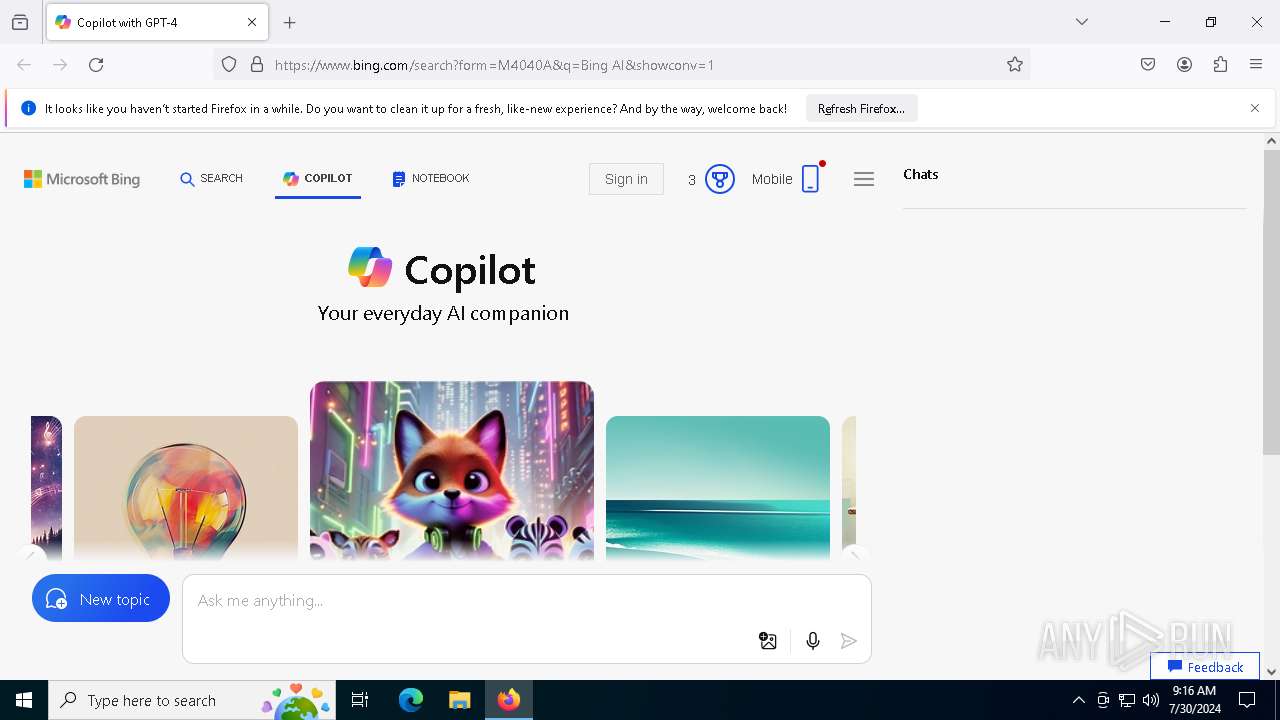The width and height of the screenshot is (1280, 720).
Task: Select the Copilot with GPT-4 browser tab
Action: point(157,22)
